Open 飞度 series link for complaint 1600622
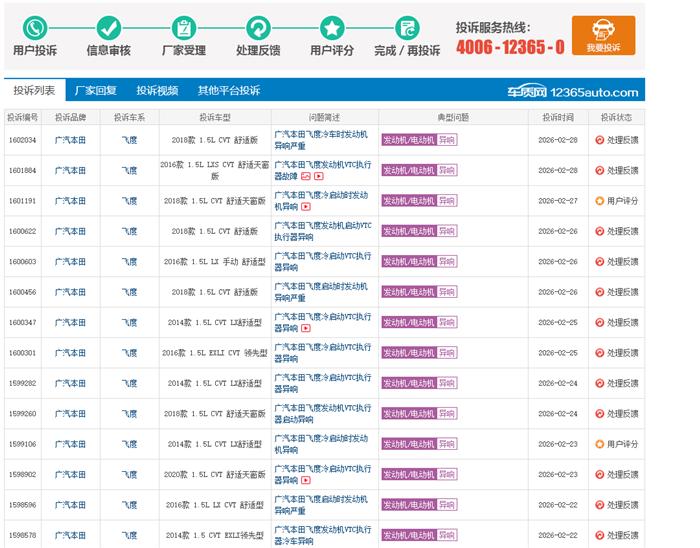 [129, 231]
